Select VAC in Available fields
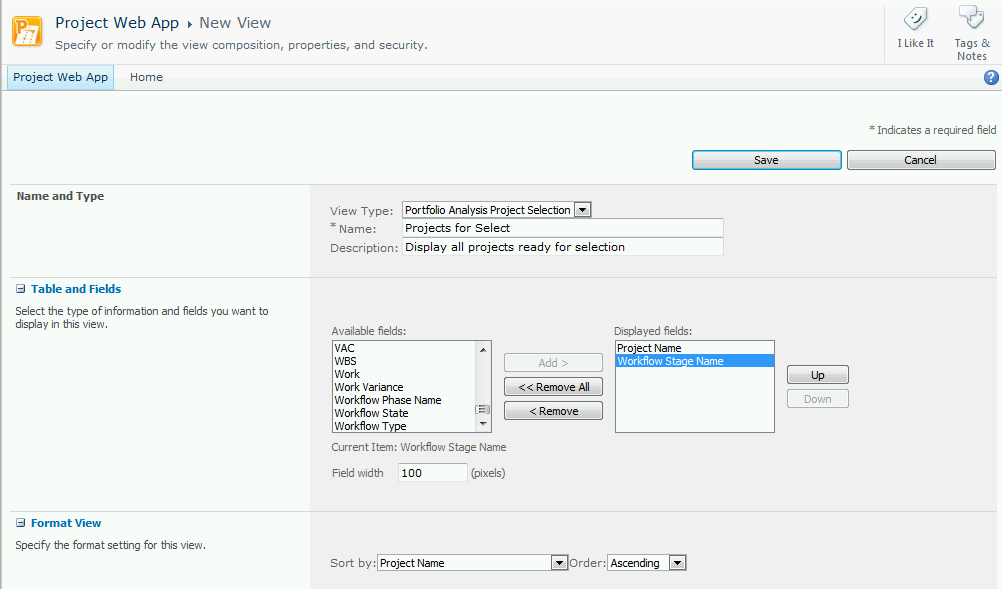Screen dimensions: 1002x589 click(405, 348)
